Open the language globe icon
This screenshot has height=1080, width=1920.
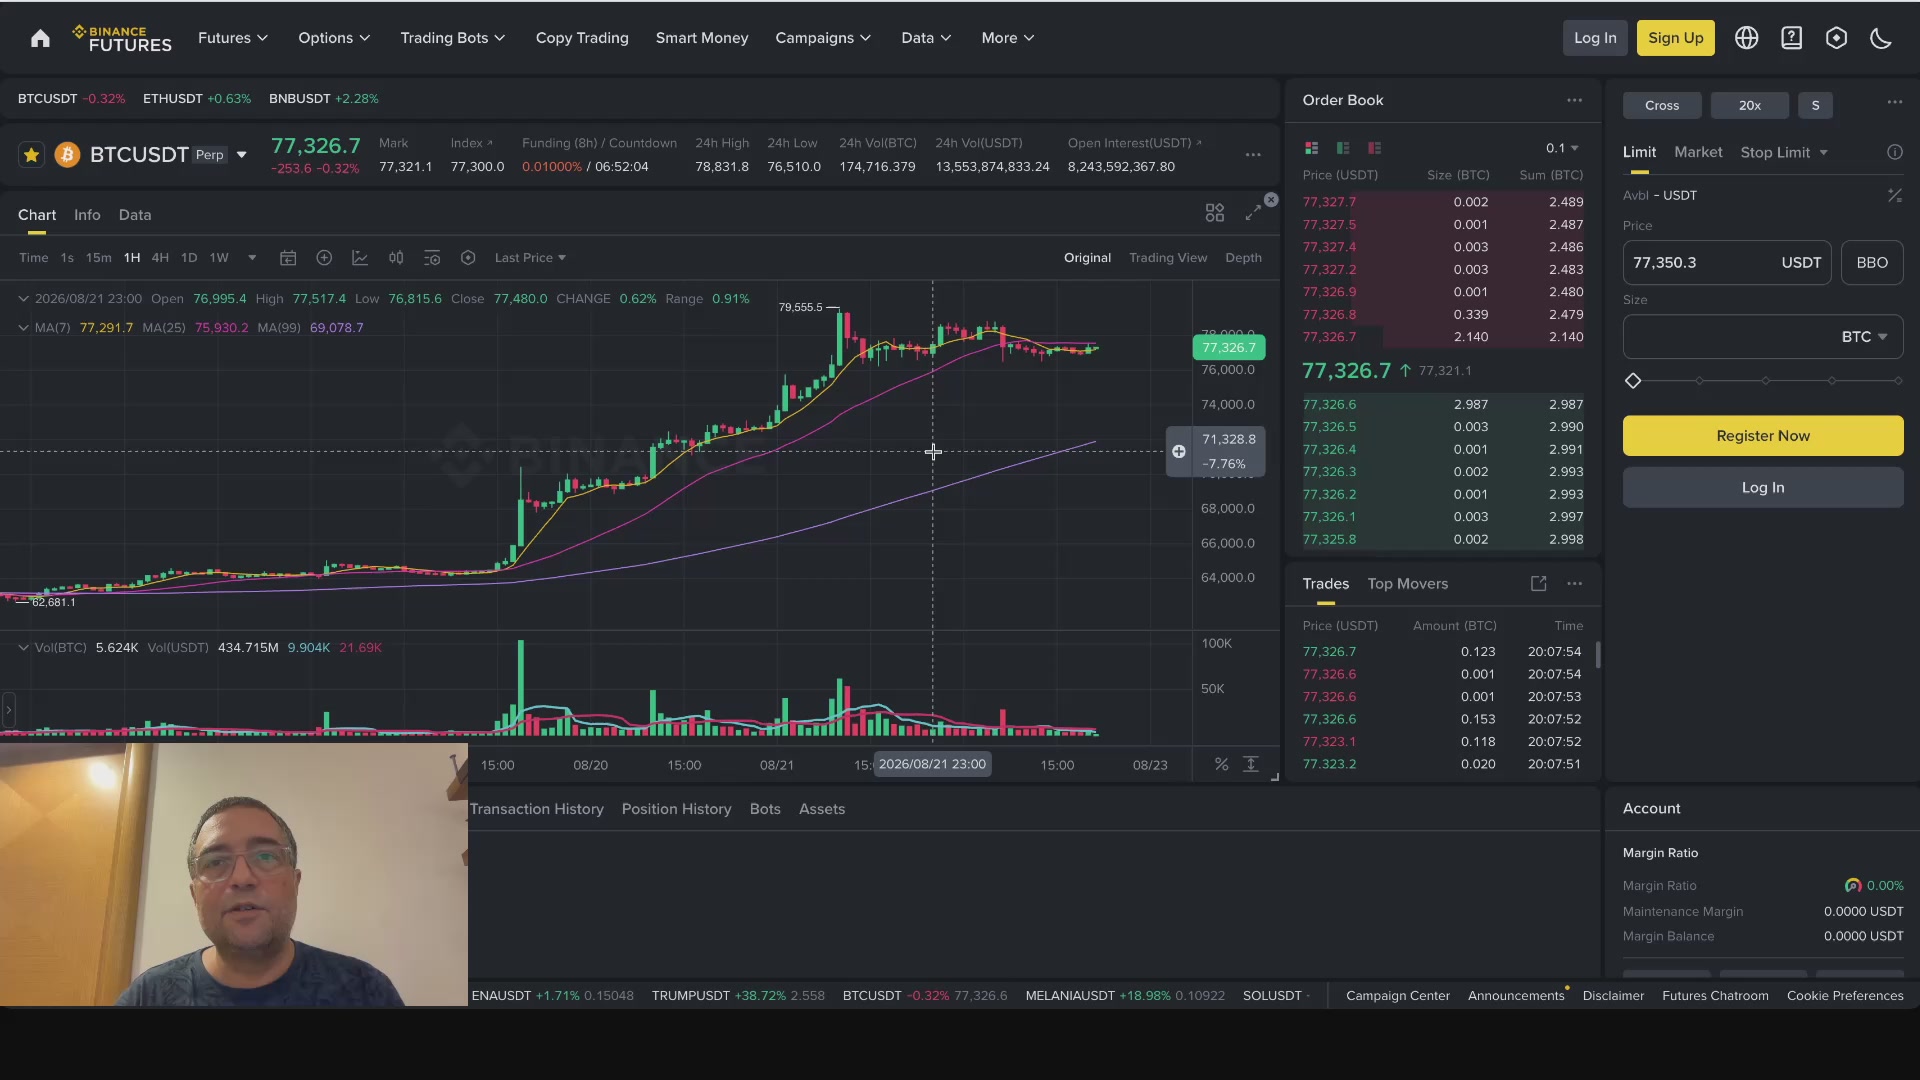(x=1746, y=38)
